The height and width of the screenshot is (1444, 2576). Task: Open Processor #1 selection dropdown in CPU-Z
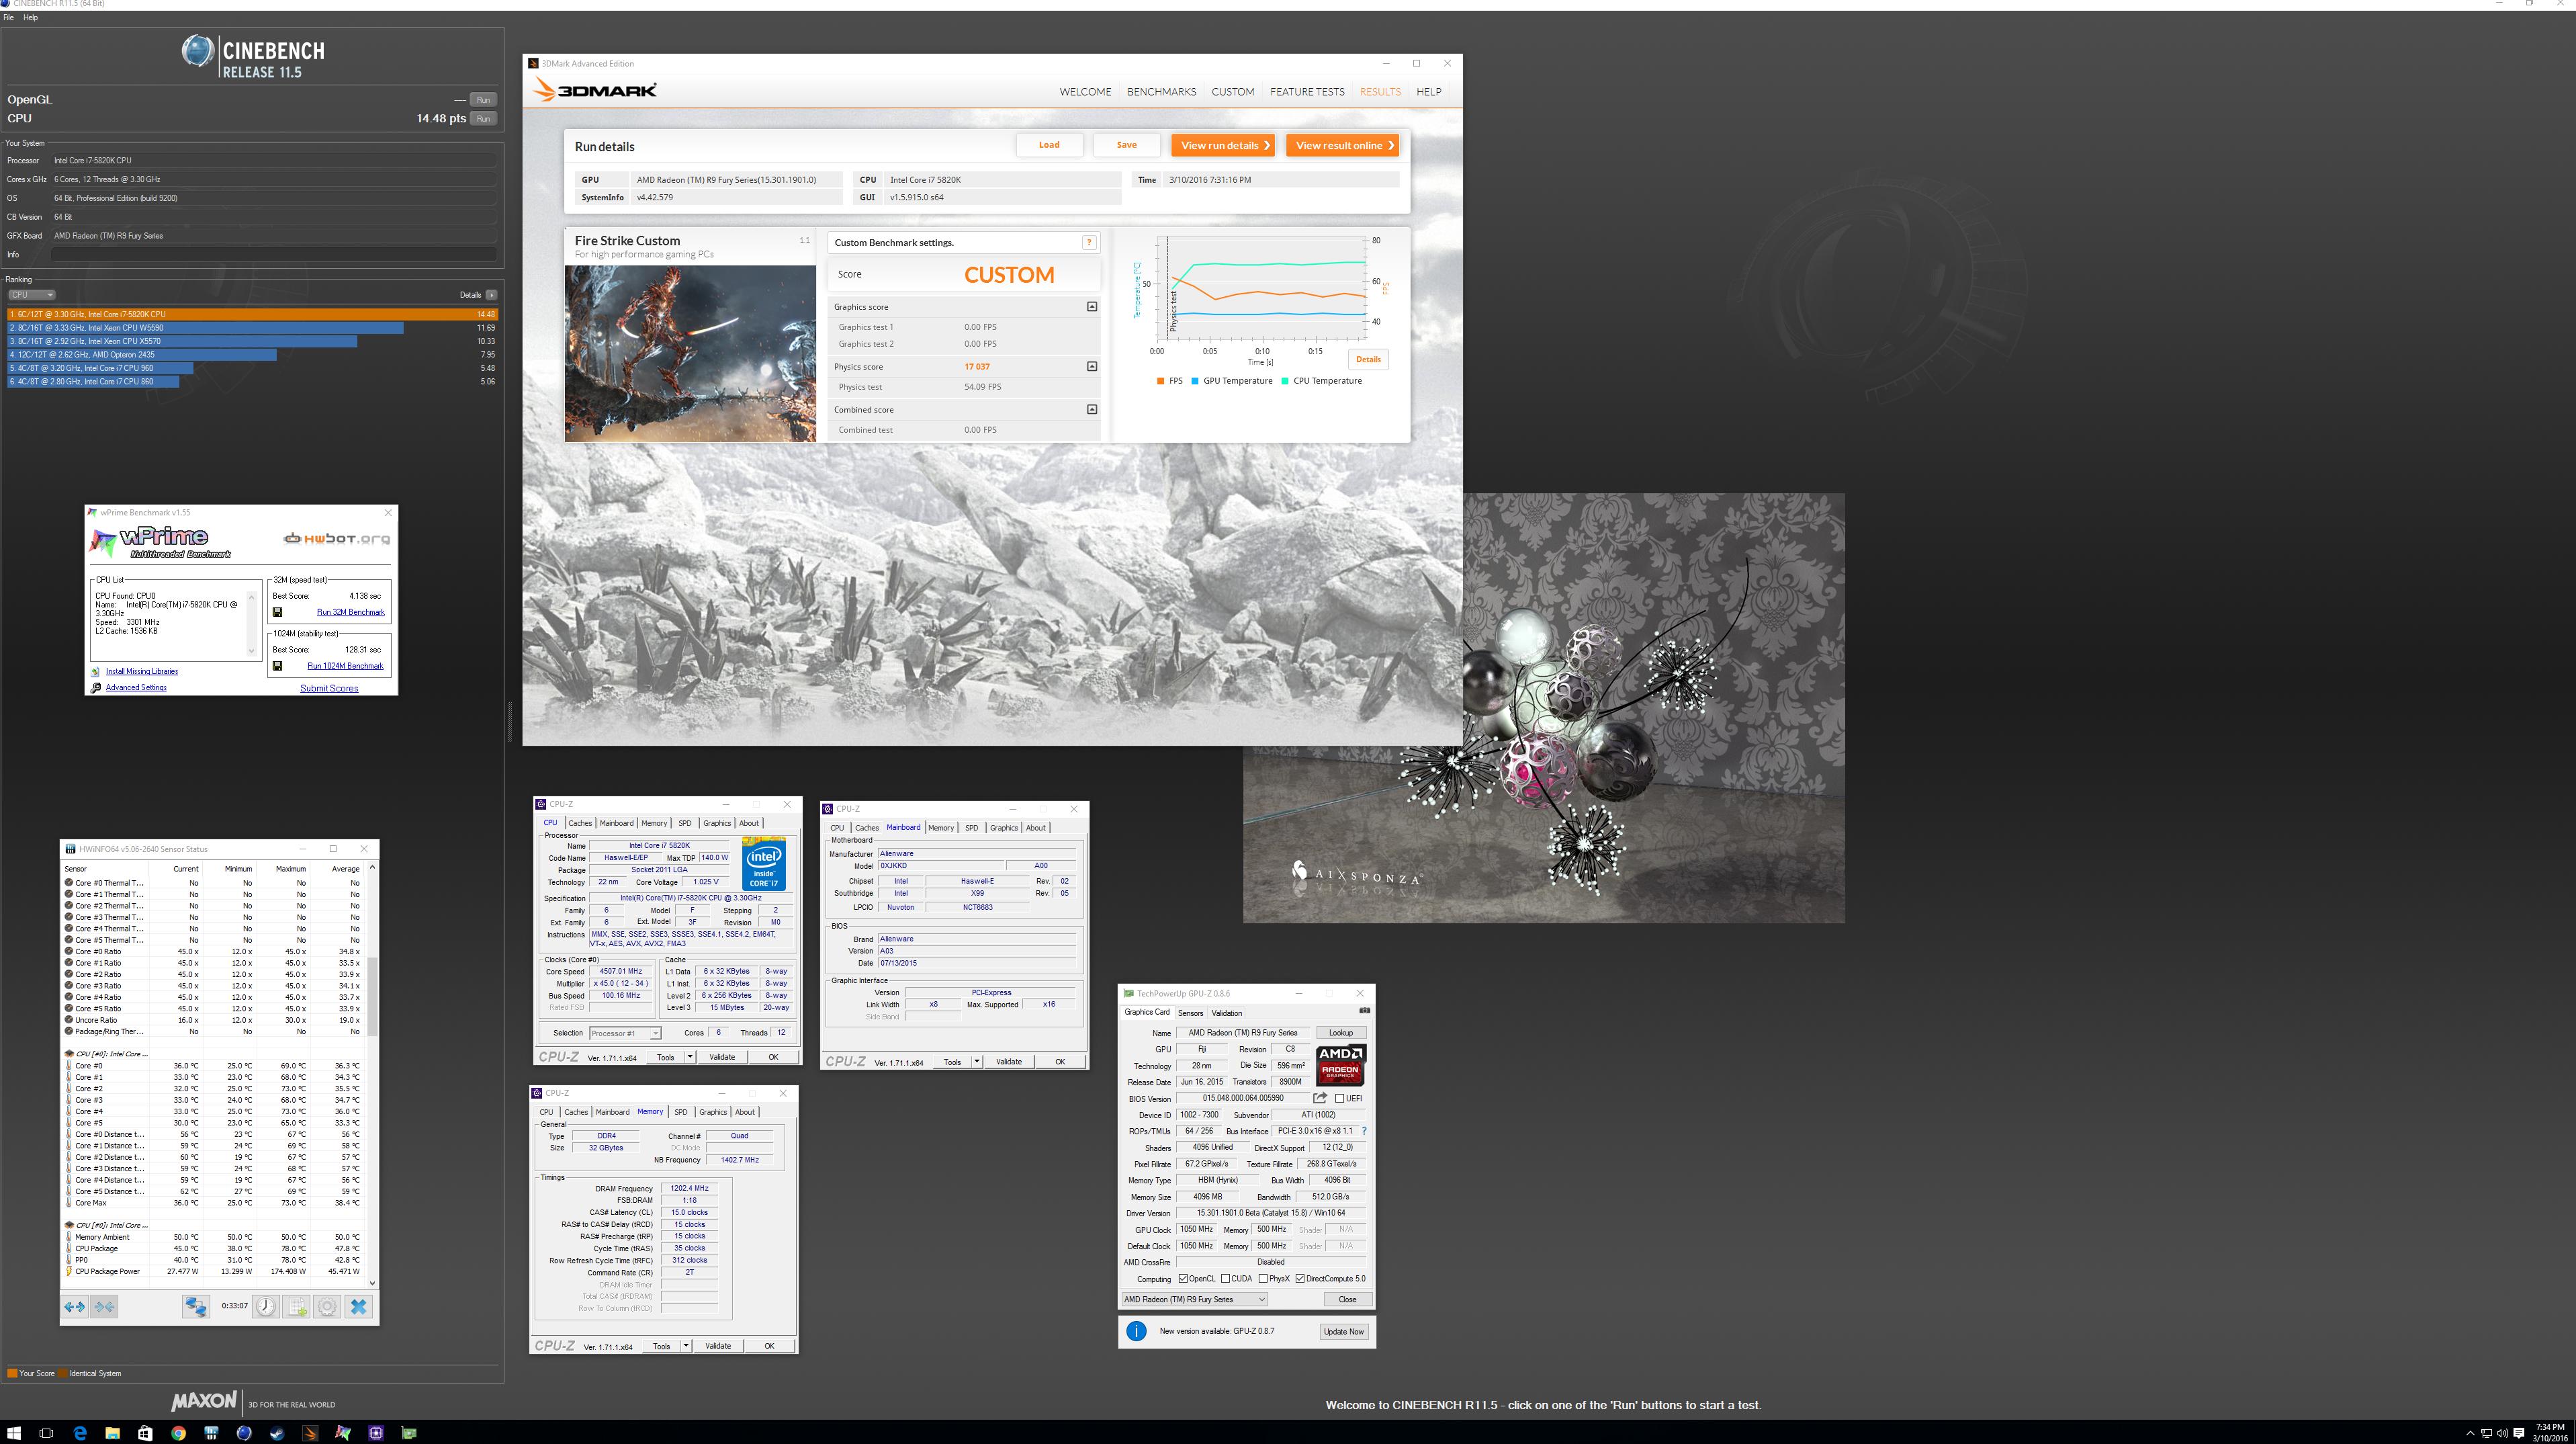[625, 1033]
